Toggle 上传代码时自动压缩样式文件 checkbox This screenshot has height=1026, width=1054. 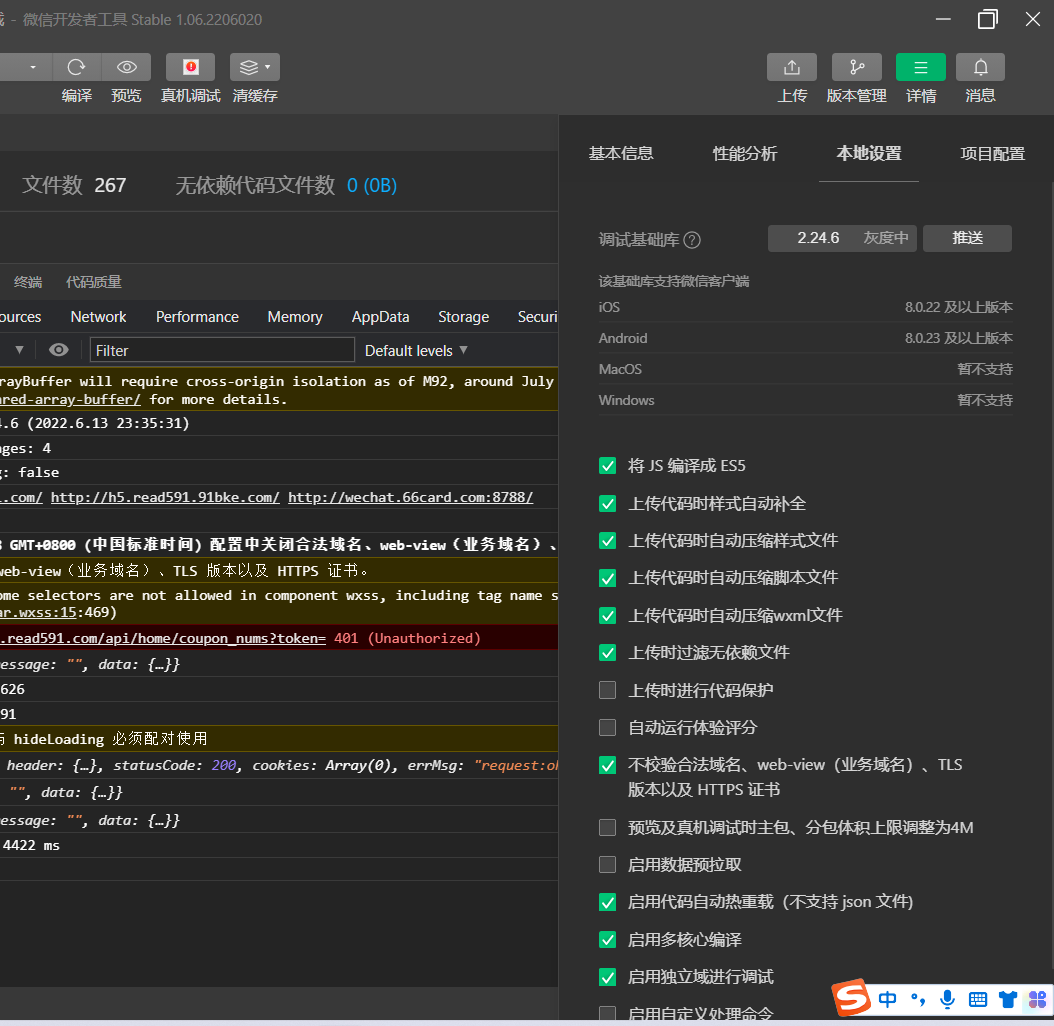tap(608, 541)
